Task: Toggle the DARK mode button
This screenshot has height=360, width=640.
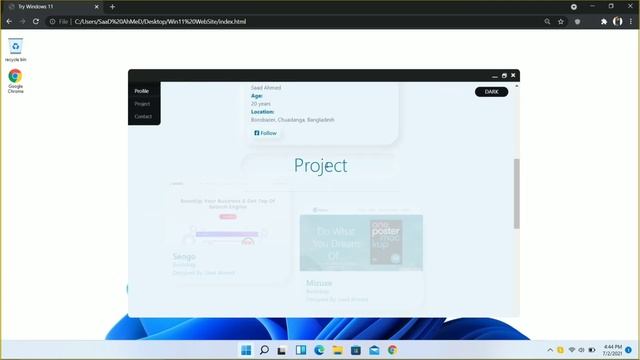Action: click(x=491, y=92)
